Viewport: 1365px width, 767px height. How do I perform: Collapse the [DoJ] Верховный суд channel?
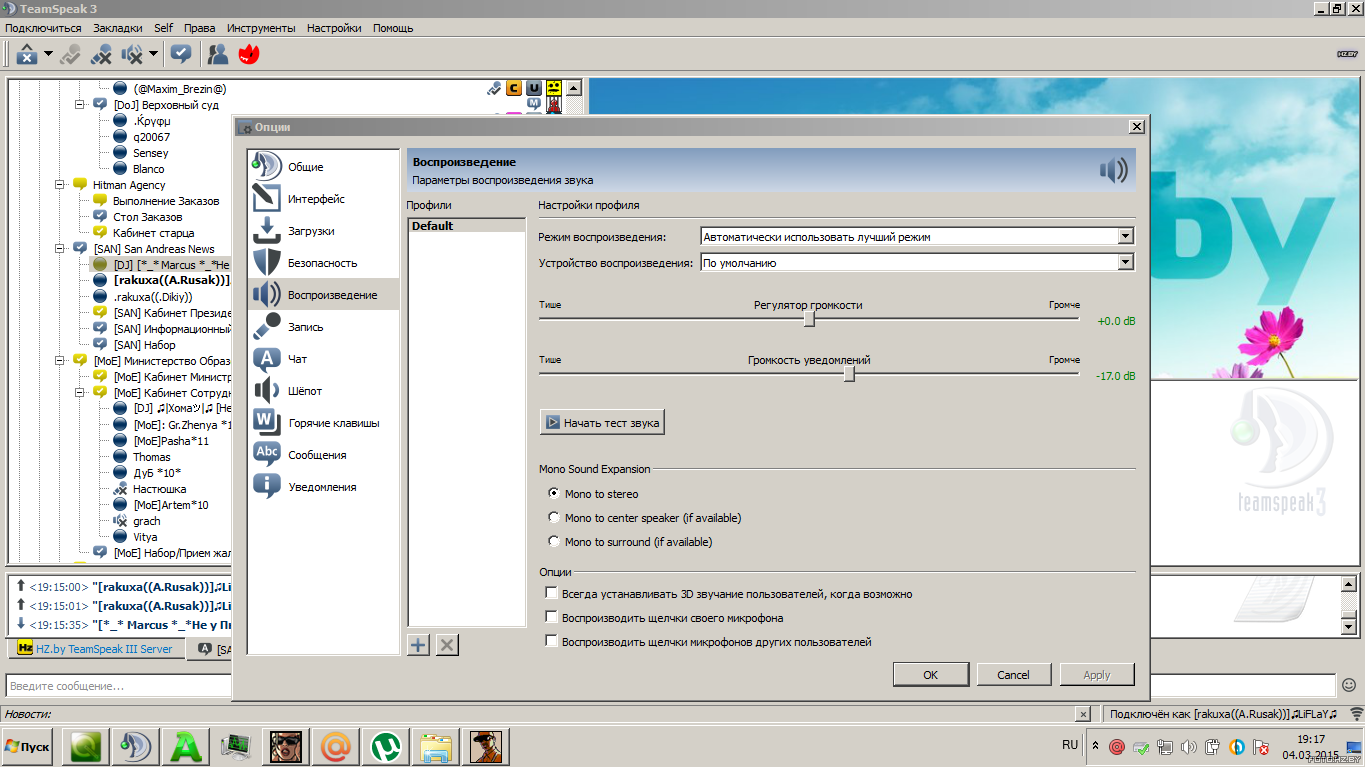coord(80,105)
